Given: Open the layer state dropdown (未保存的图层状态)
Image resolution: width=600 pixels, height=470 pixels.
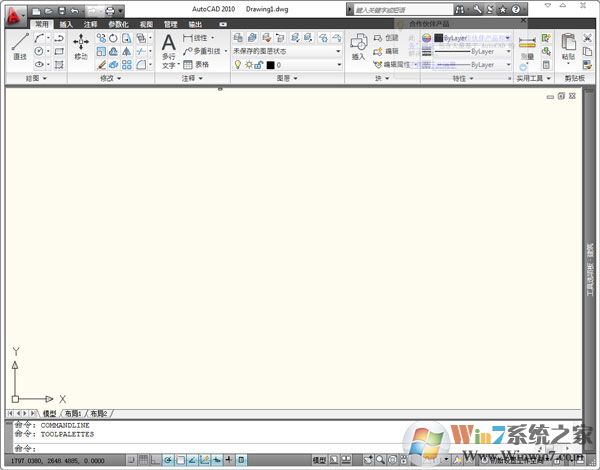Looking at the screenshot, I should coord(287,51).
